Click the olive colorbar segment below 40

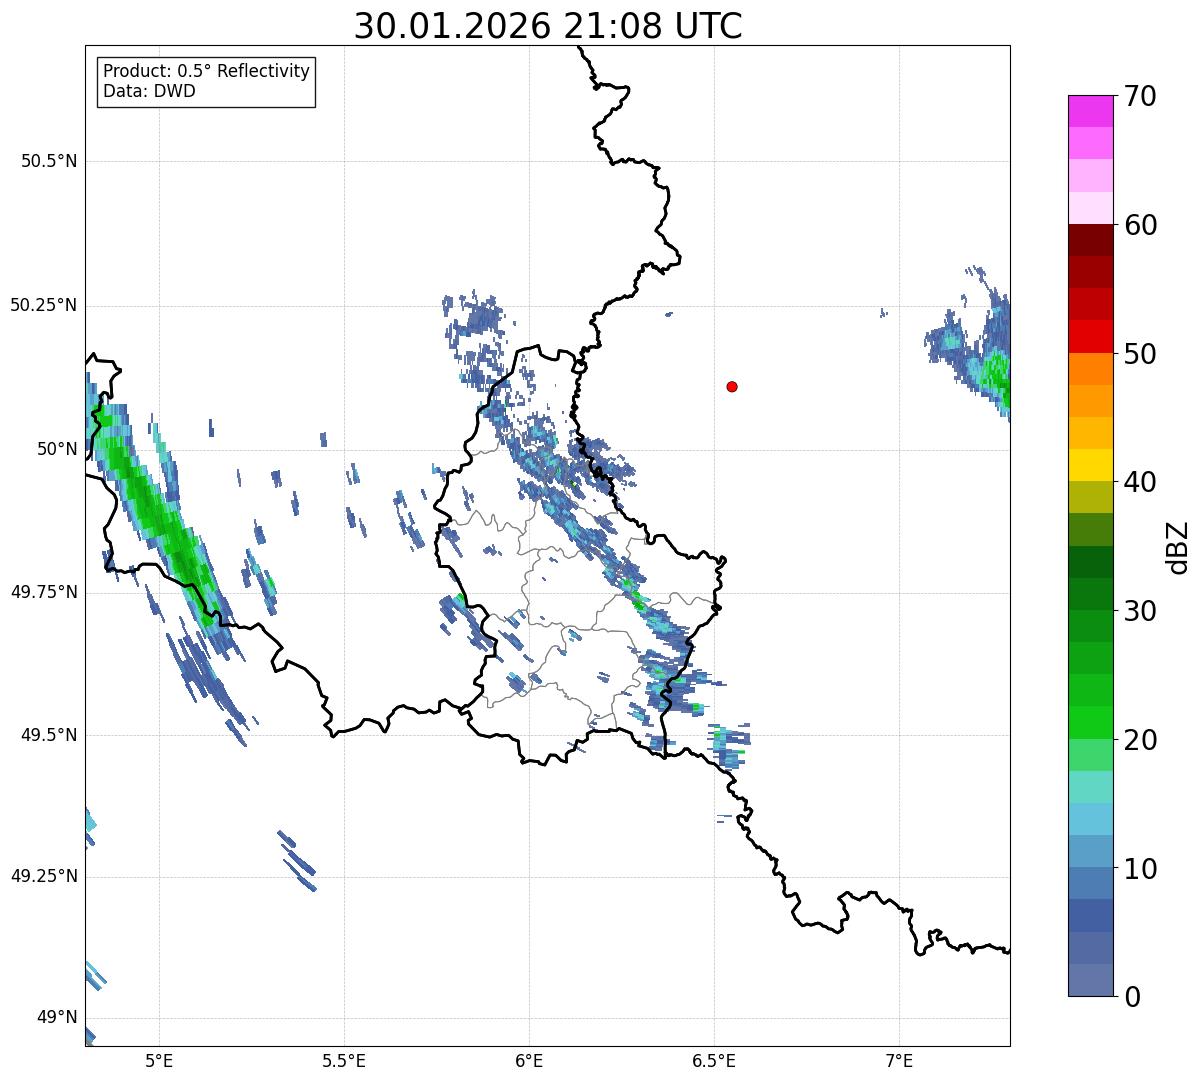pyautogui.click(x=1091, y=497)
